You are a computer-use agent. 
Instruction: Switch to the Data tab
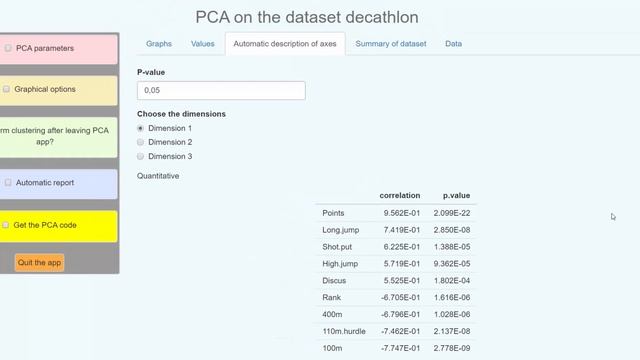click(453, 44)
